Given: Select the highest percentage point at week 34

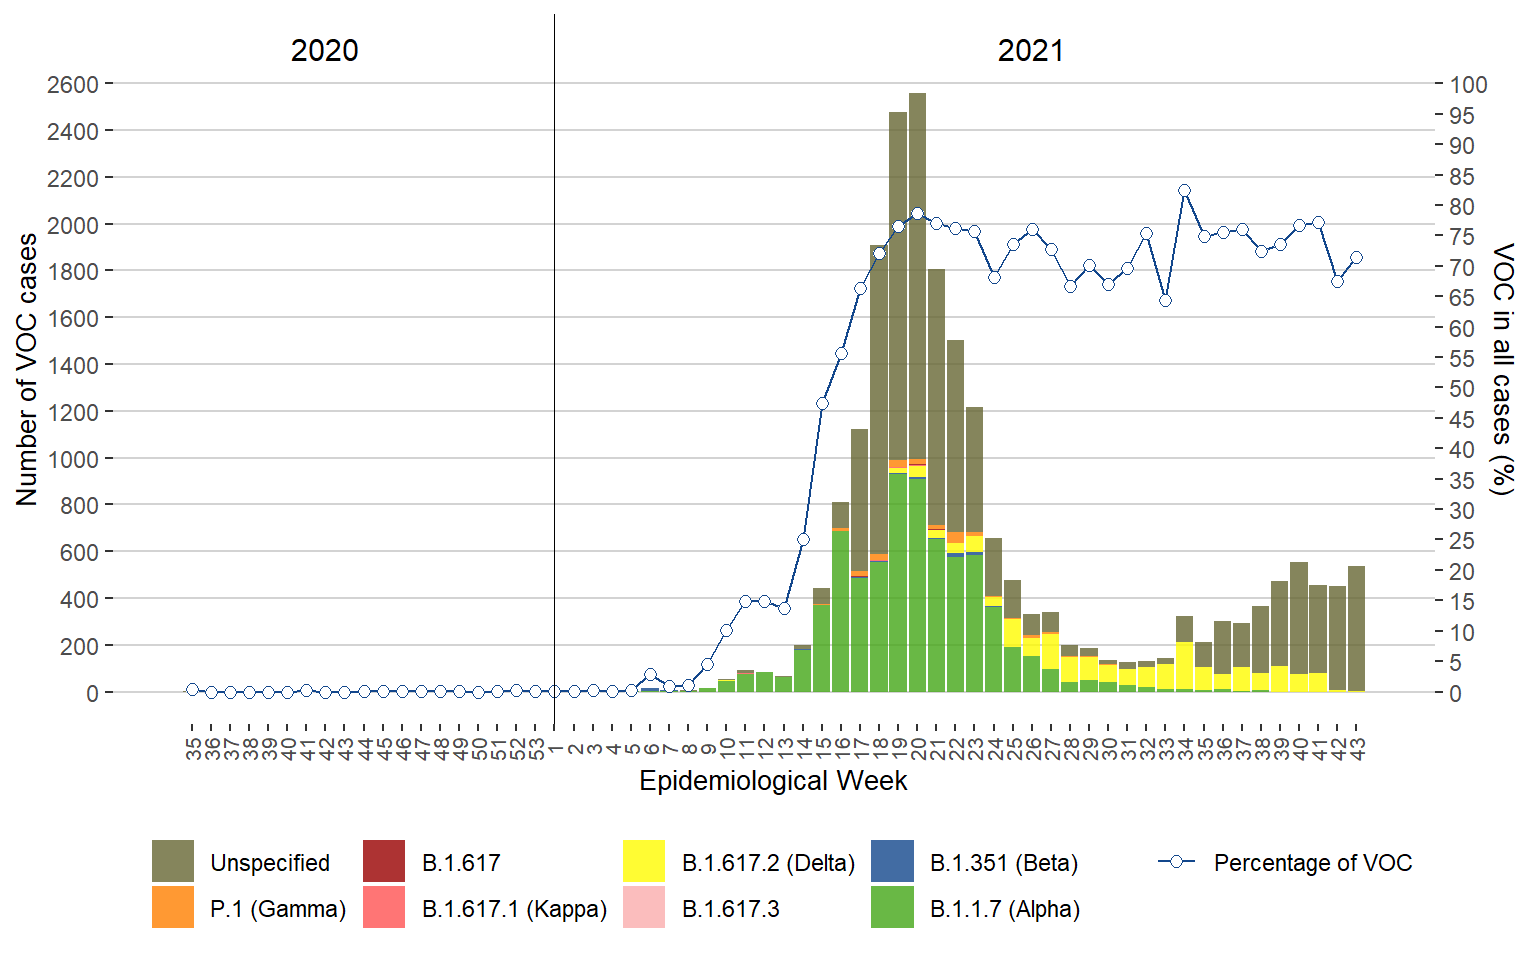Looking at the screenshot, I should click(1184, 190).
